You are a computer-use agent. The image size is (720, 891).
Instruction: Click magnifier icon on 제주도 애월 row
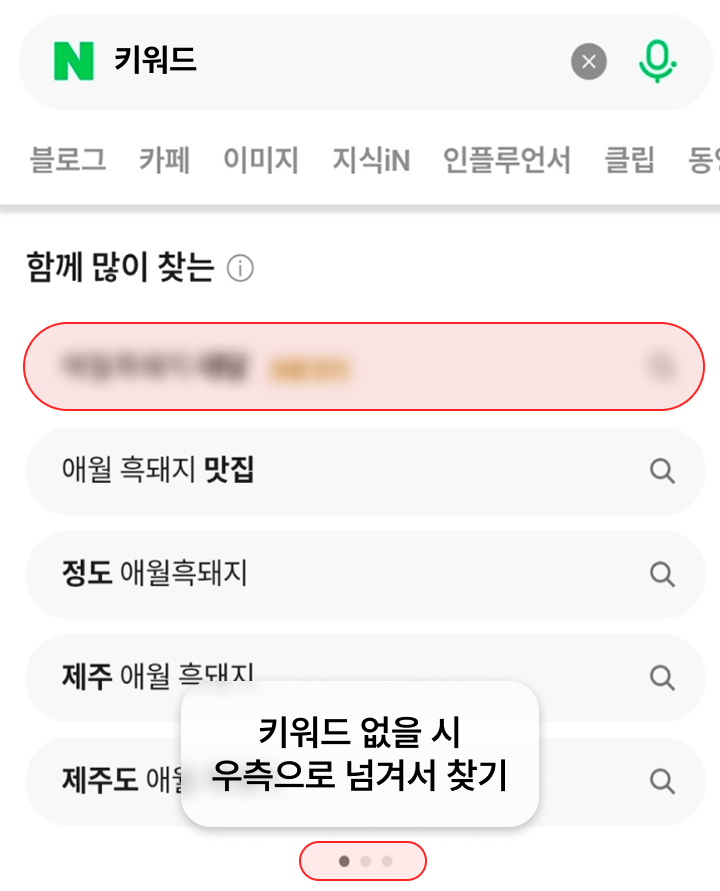pyautogui.click(x=662, y=781)
